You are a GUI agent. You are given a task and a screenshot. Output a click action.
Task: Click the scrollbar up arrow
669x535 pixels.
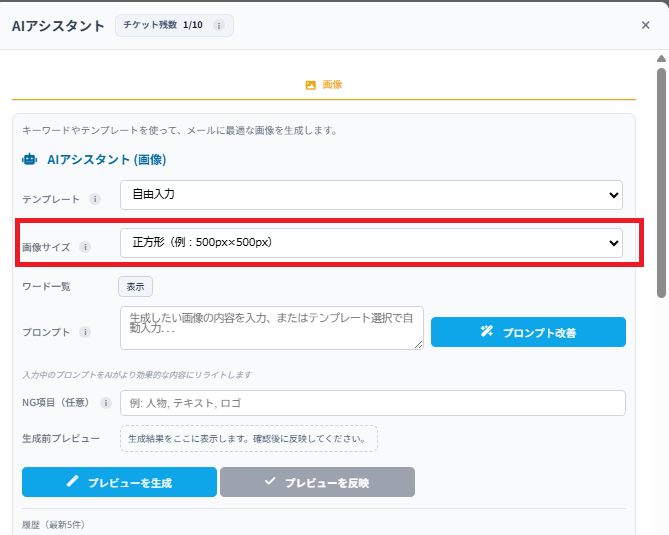click(661, 58)
